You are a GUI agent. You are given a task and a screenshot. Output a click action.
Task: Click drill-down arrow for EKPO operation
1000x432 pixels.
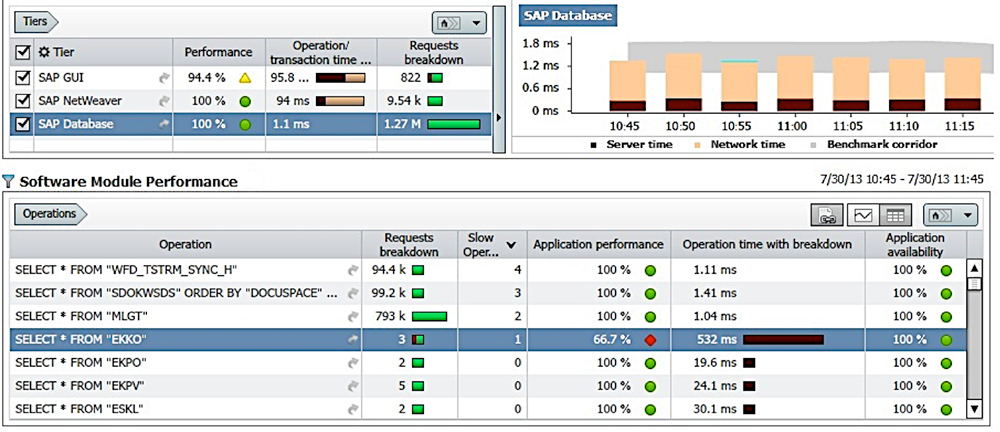coord(351,362)
